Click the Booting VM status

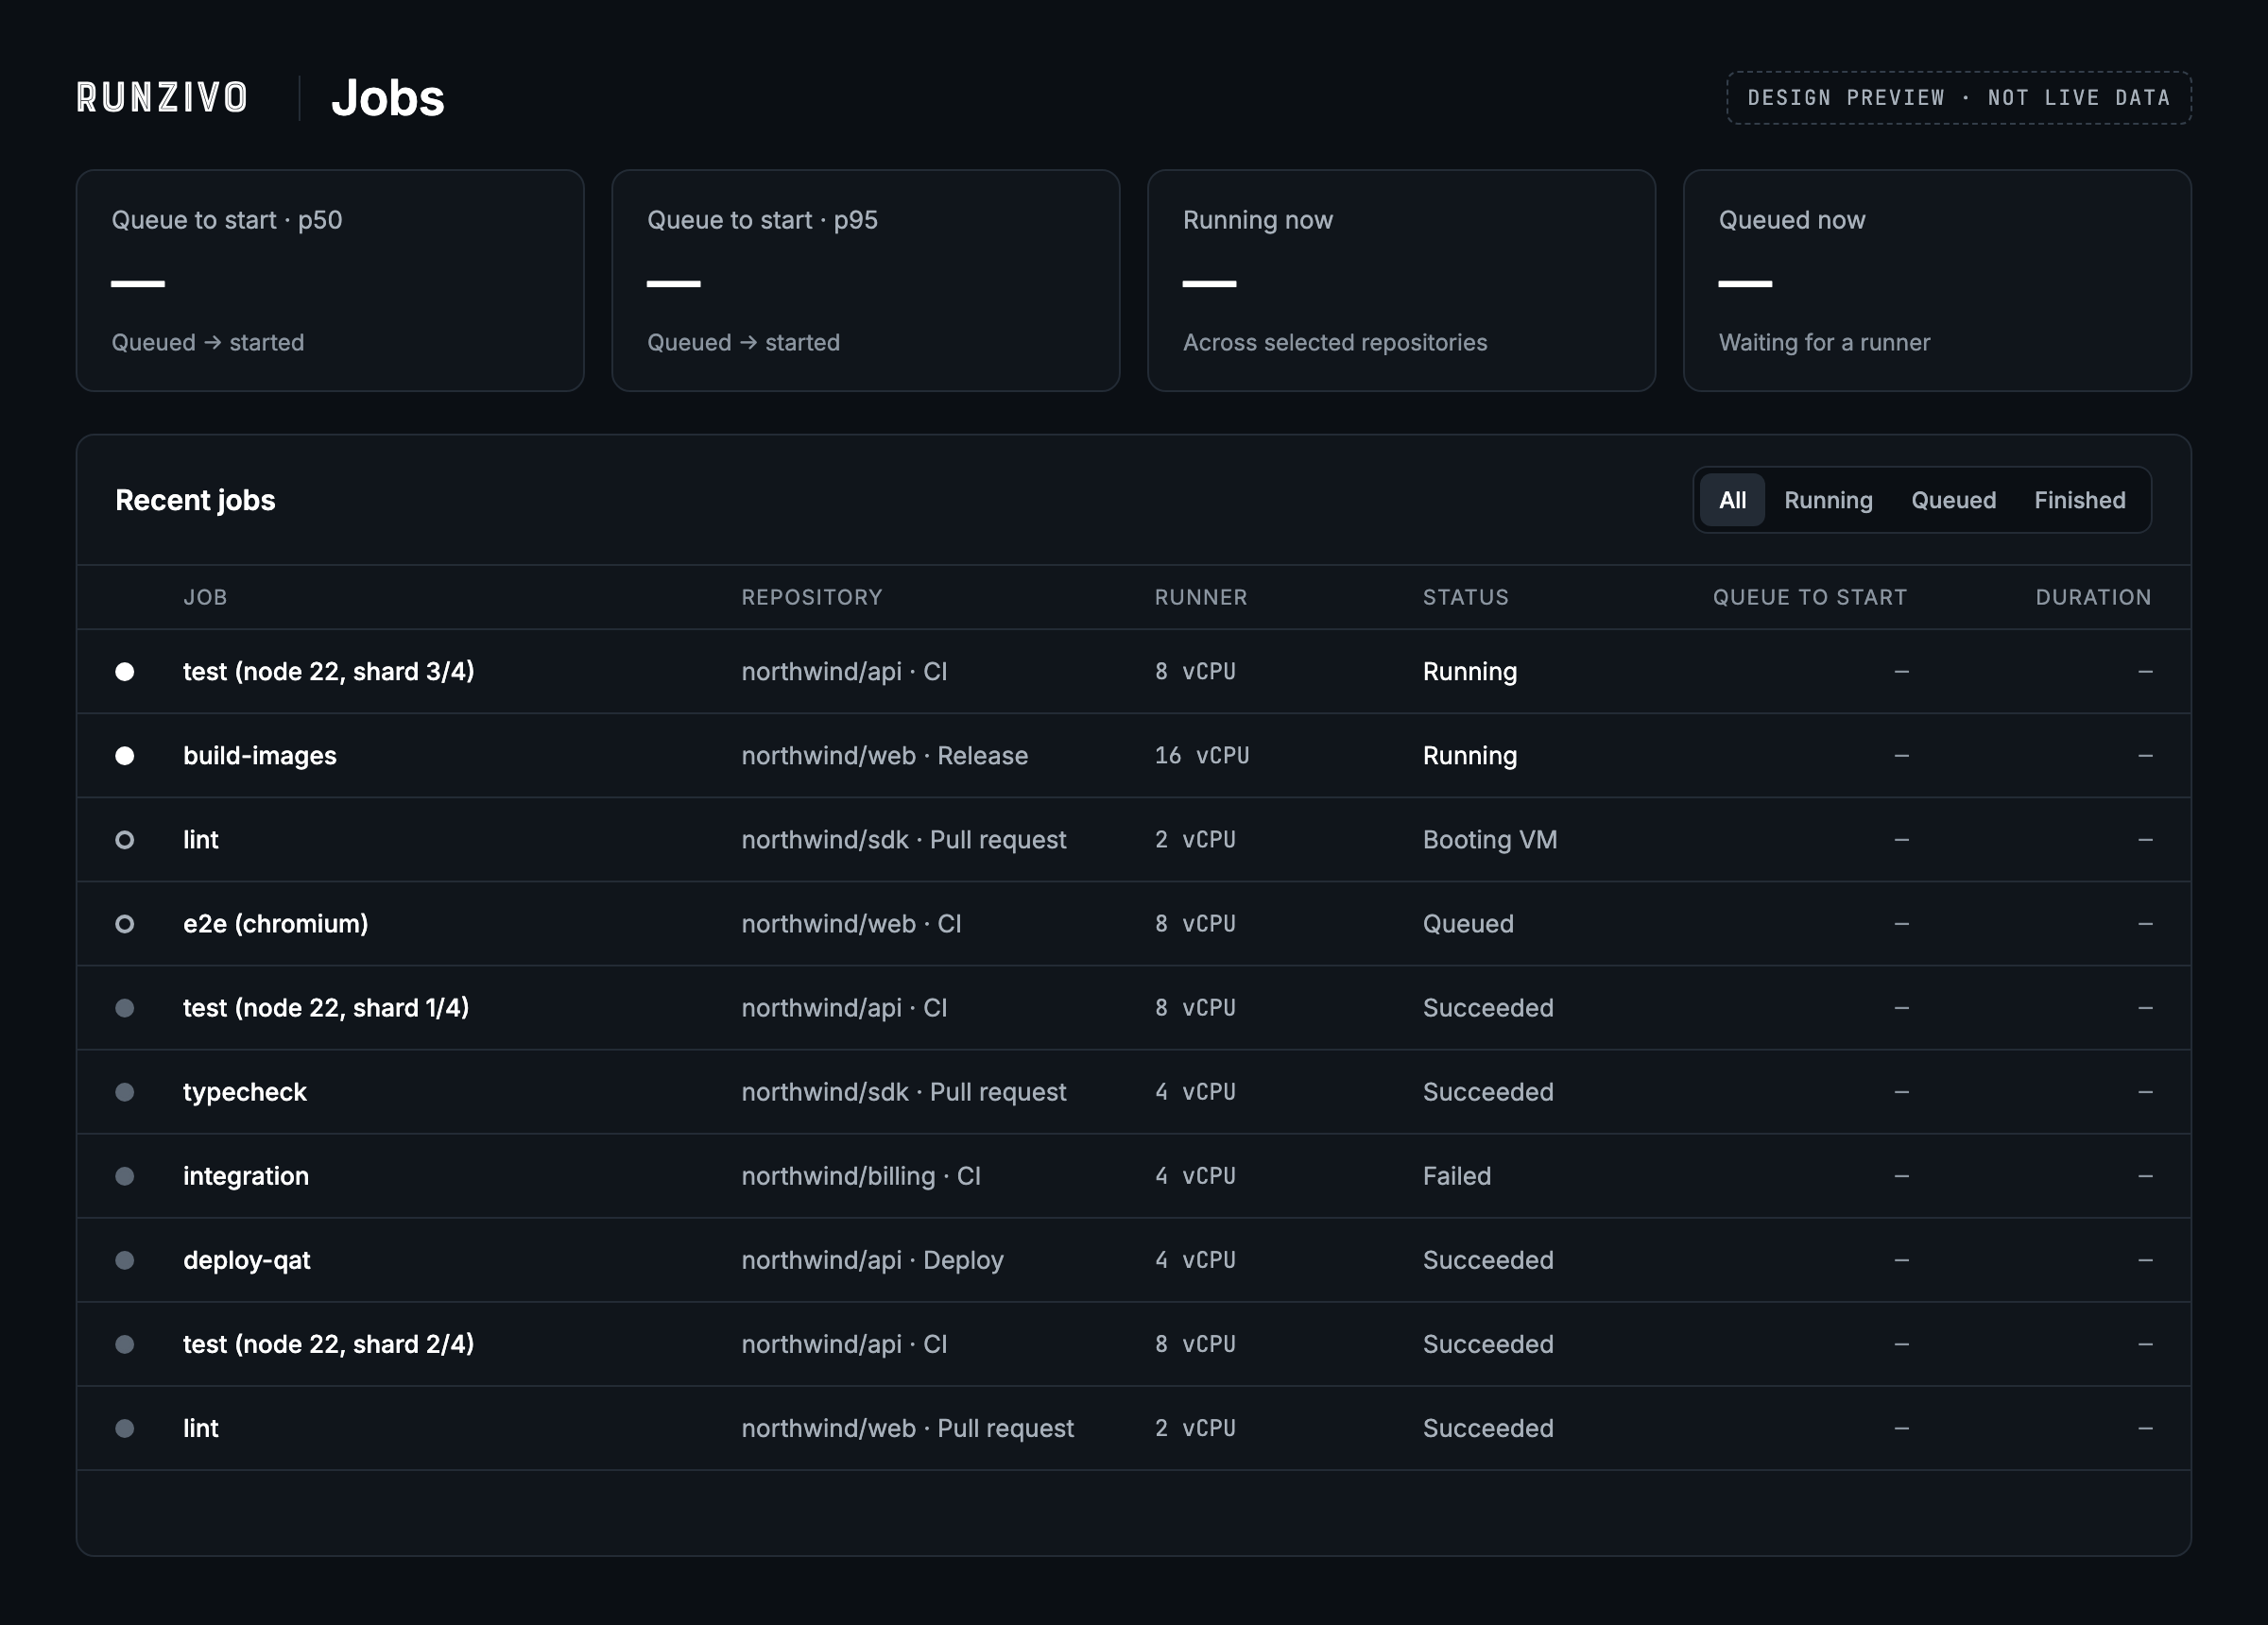click(x=1490, y=839)
